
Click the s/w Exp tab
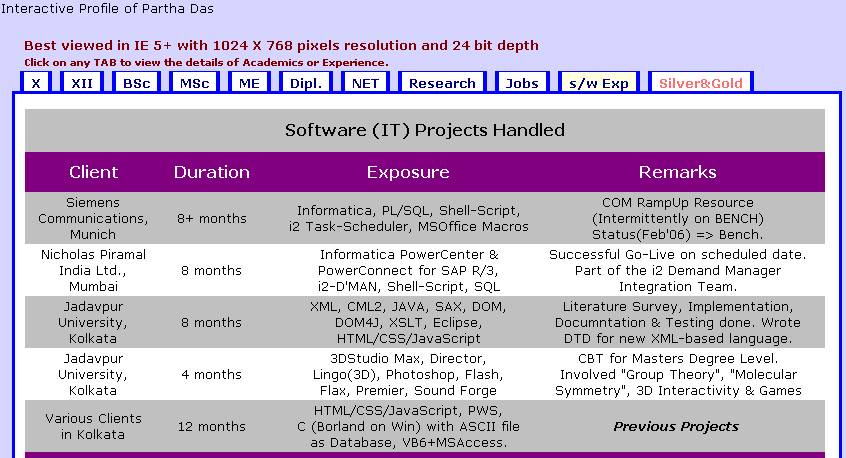click(599, 83)
